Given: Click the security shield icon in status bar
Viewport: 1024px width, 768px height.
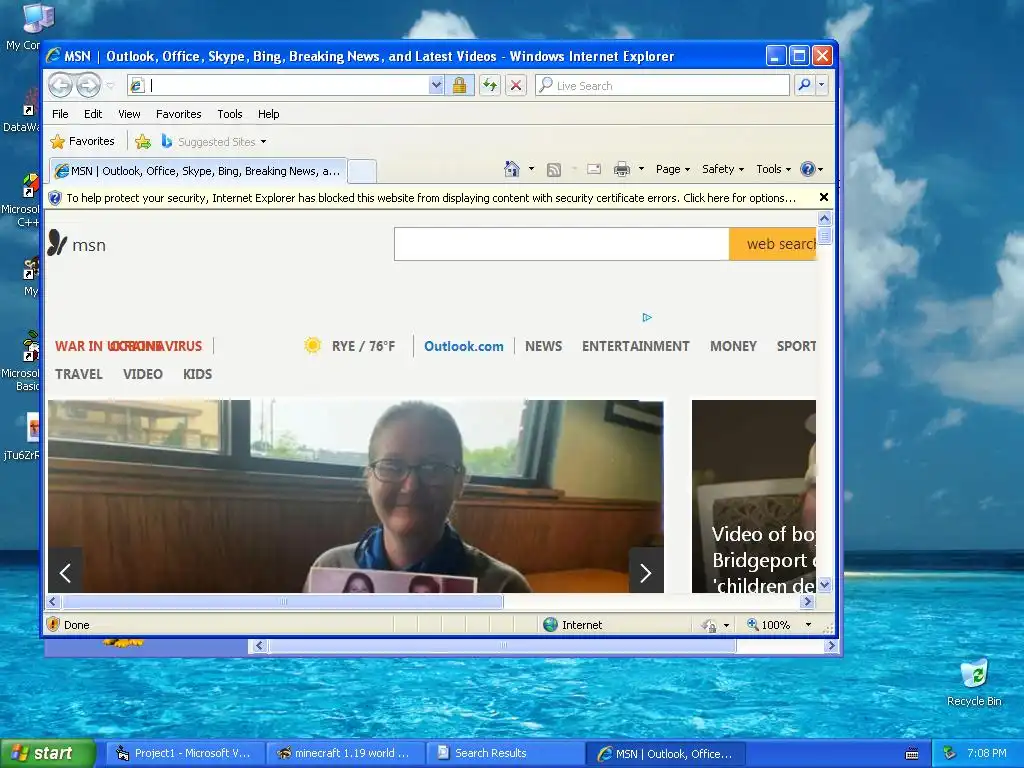Looking at the screenshot, I should (54, 624).
